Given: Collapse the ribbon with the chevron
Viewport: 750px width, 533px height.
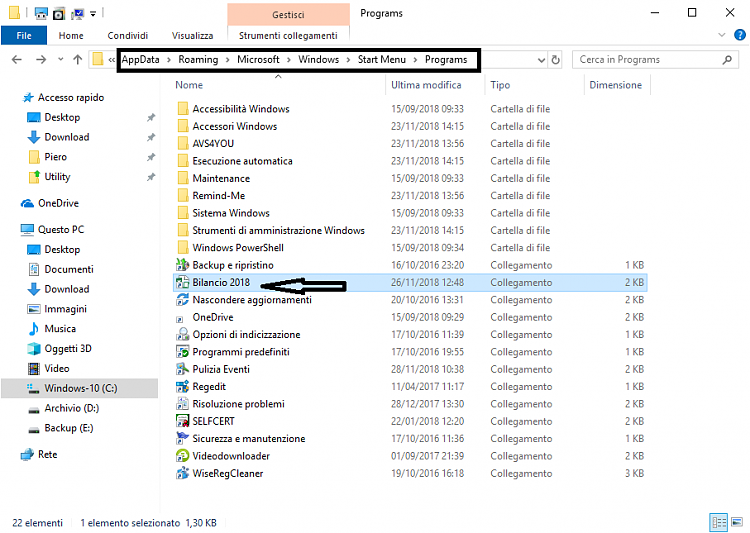Looking at the screenshot, I should [x=722, y=35].
